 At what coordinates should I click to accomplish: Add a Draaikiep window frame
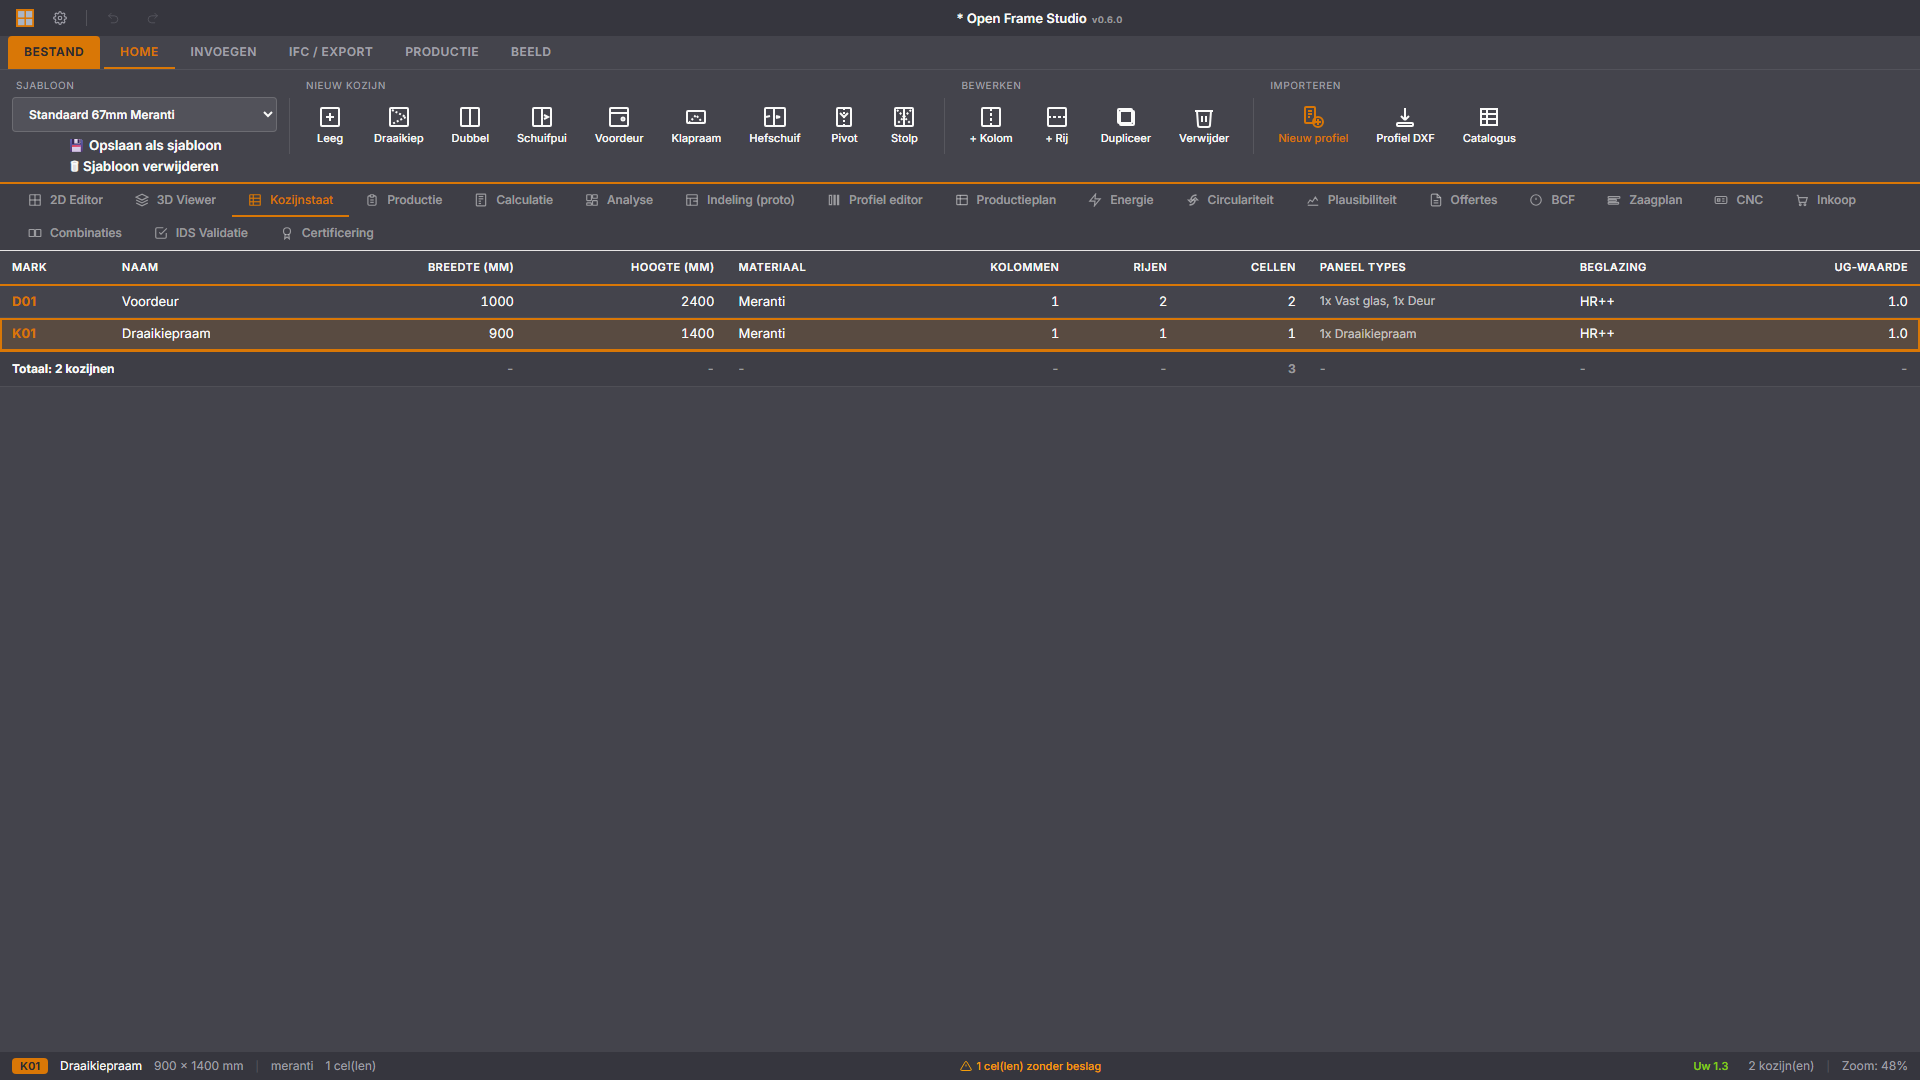[x=398, y=125]
